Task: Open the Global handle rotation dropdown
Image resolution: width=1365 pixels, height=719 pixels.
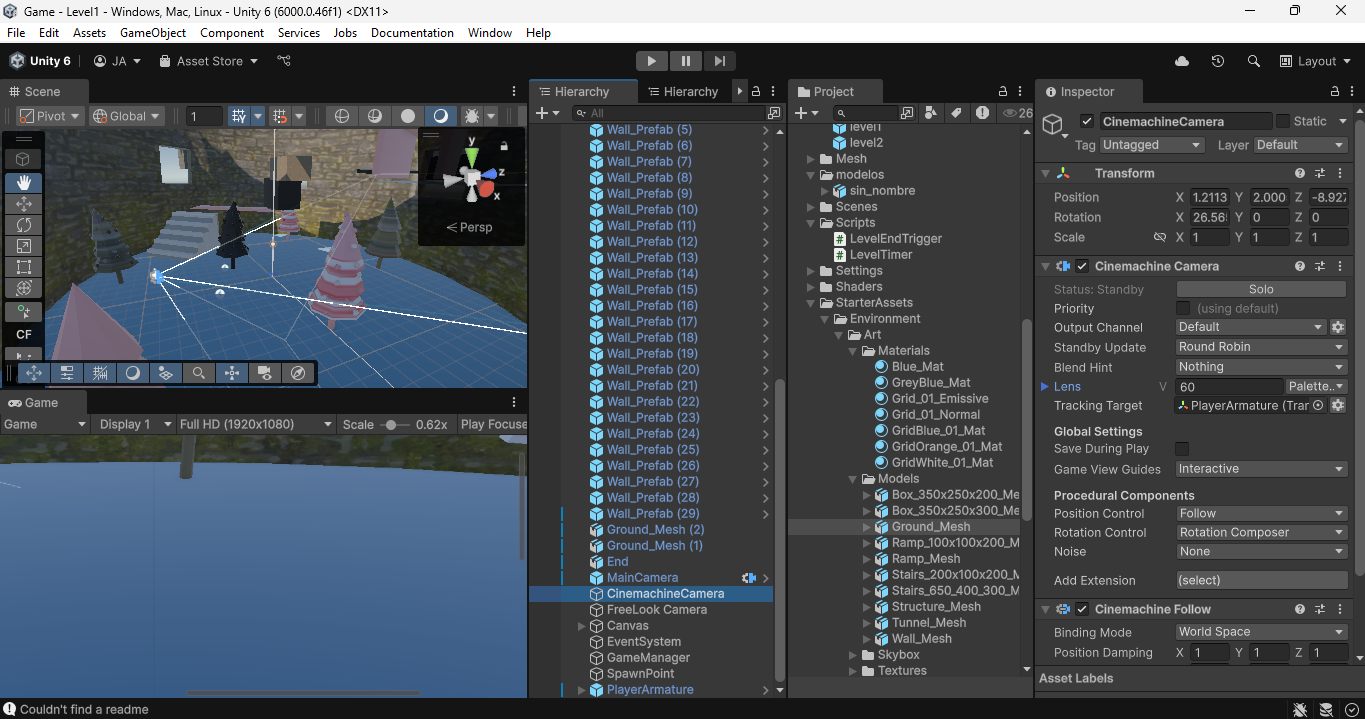Action: [125, 116]
